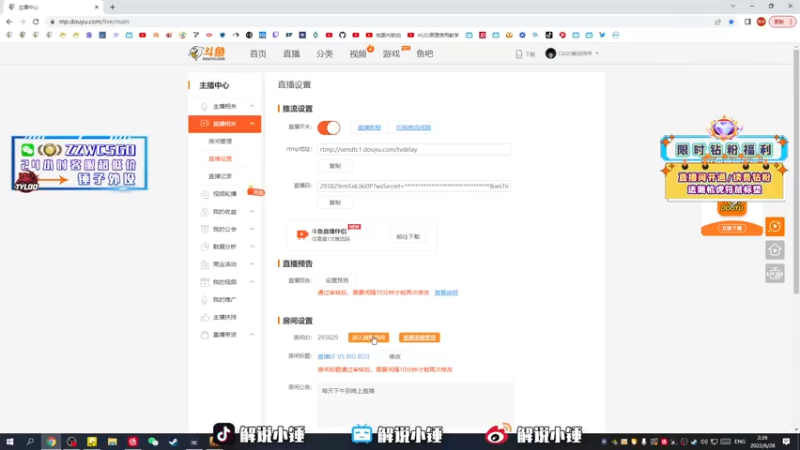Select 房间管理 in the sidebar submenu
This screenshot has height=450, width=800.
220,141
